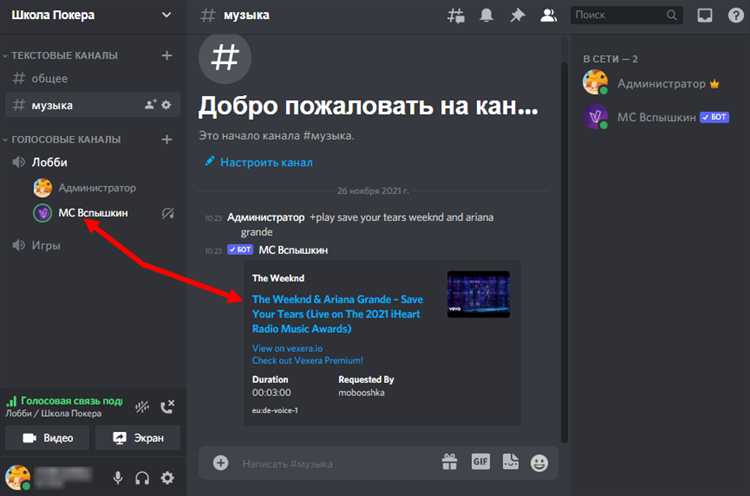
Task: Show pinned messages
Action: [x=517, y=15]
